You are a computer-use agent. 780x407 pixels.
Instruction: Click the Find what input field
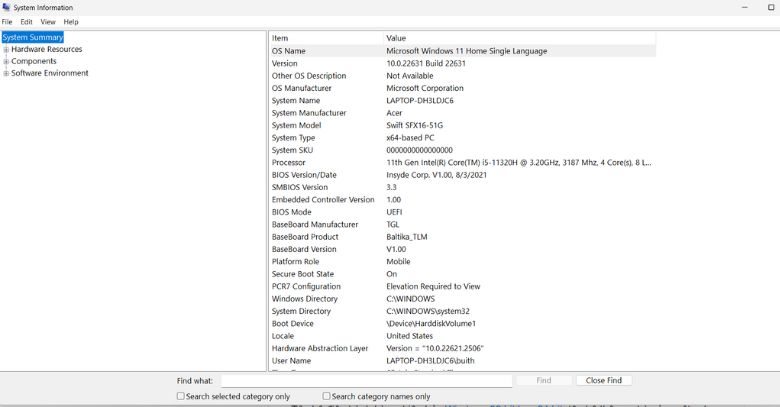click(x=367, y=381)
